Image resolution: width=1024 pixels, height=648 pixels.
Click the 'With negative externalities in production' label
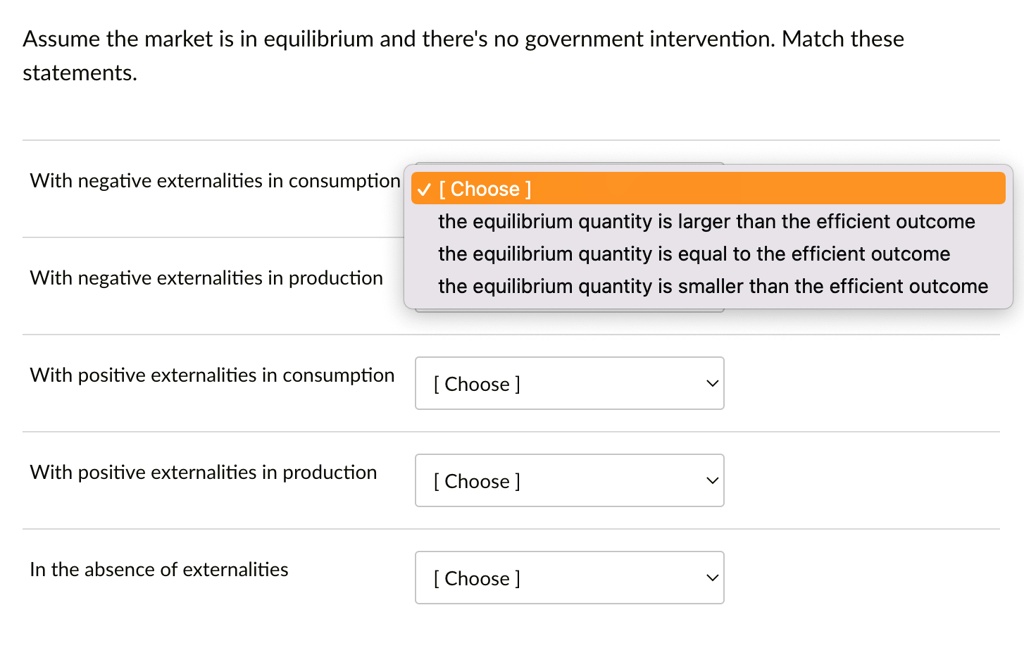click(x=206, y=278)
